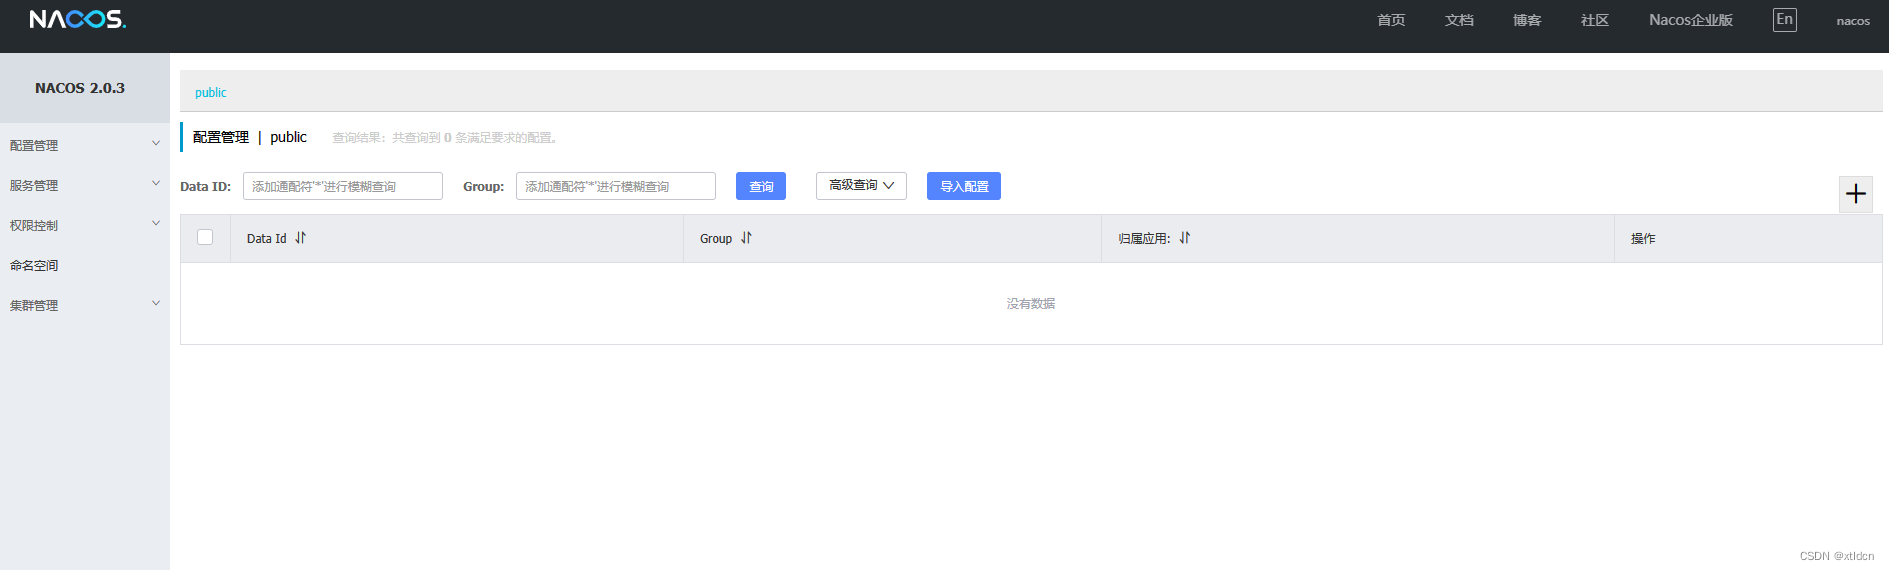
Task: Focus the Data ID search input field
Action: [x=342, y=186]
